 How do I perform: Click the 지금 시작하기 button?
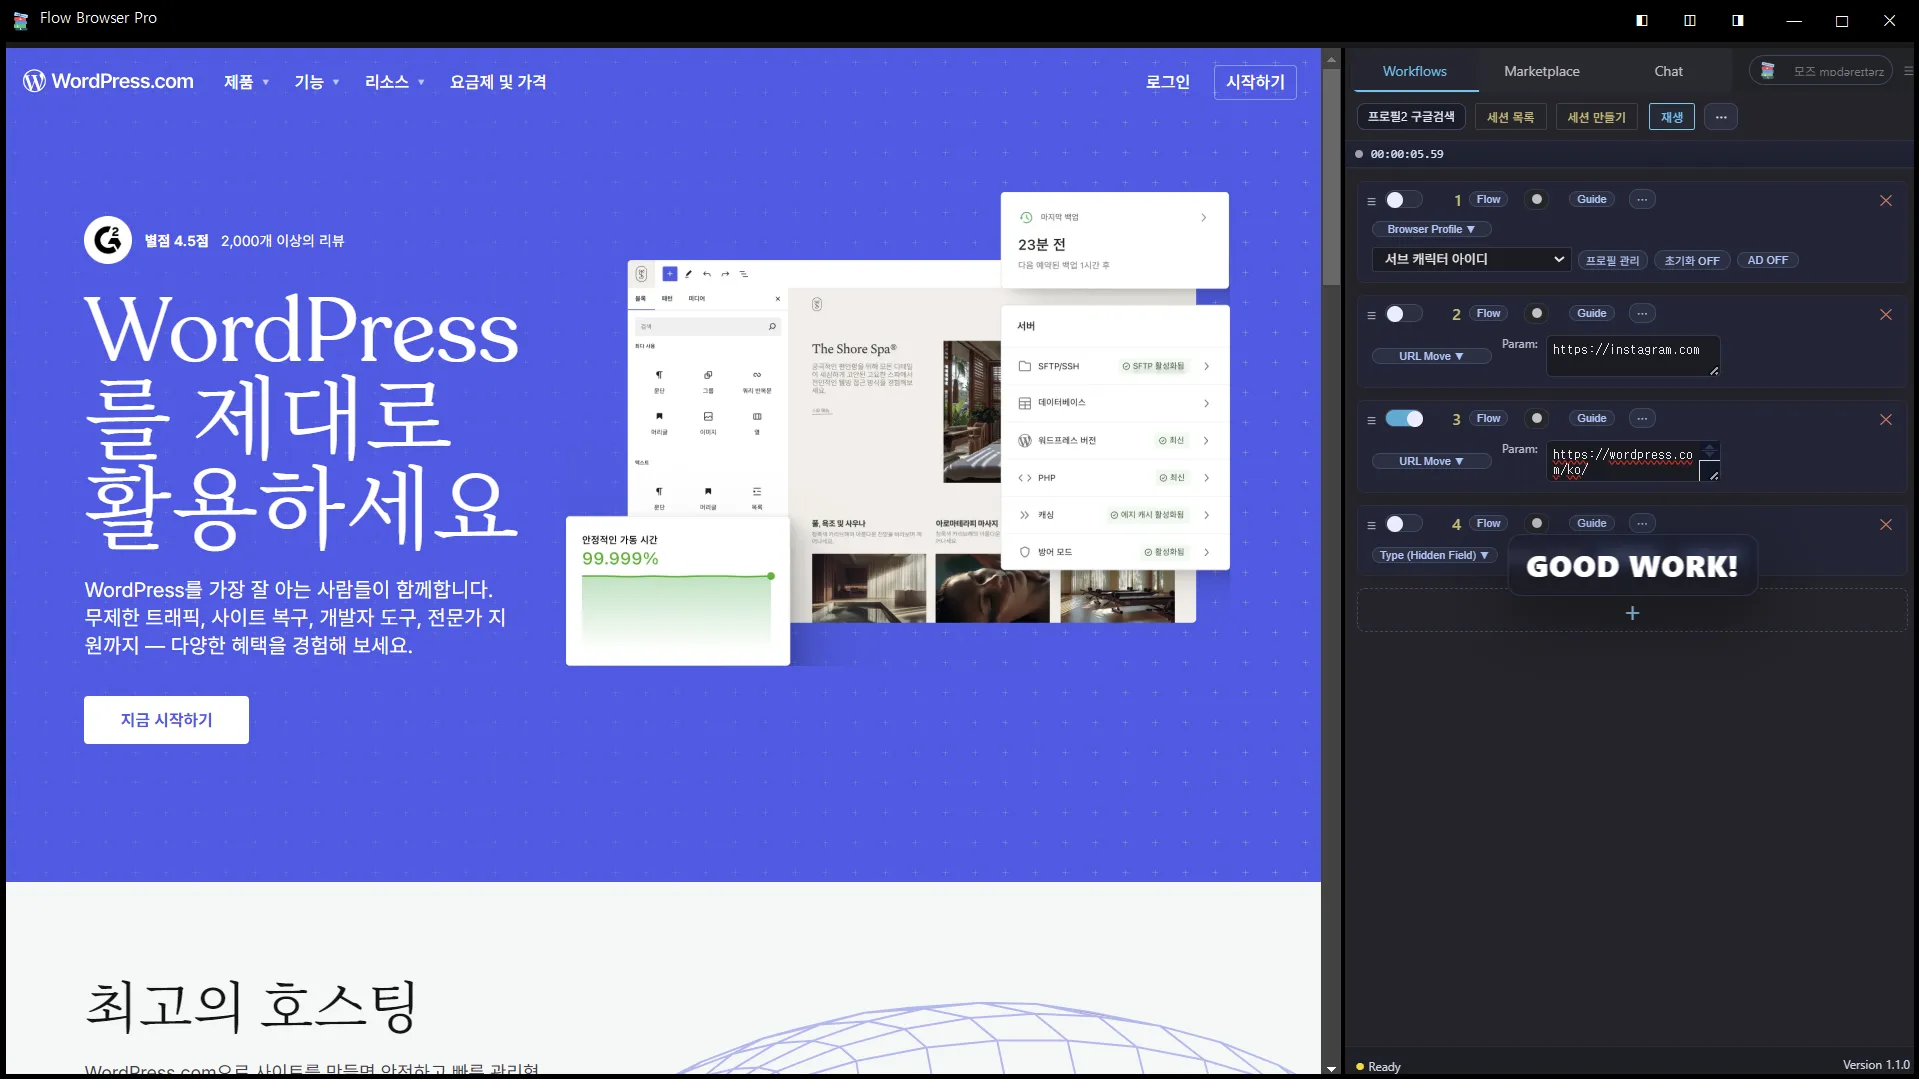click(166, 720)
